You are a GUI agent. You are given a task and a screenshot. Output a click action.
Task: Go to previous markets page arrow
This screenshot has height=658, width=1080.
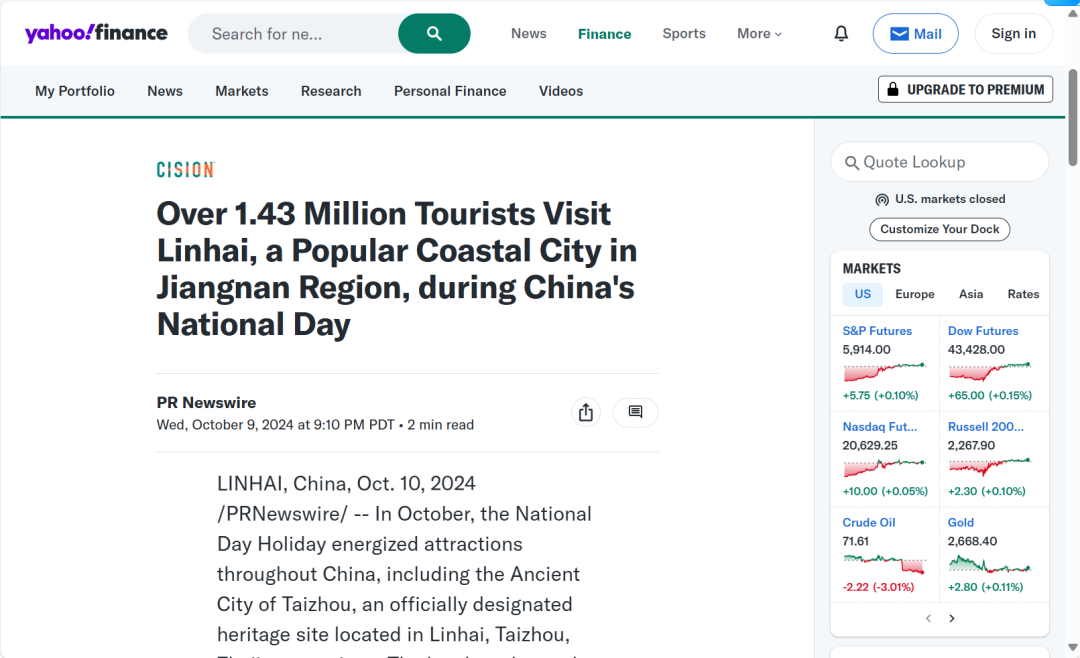(x=928, y=618)
